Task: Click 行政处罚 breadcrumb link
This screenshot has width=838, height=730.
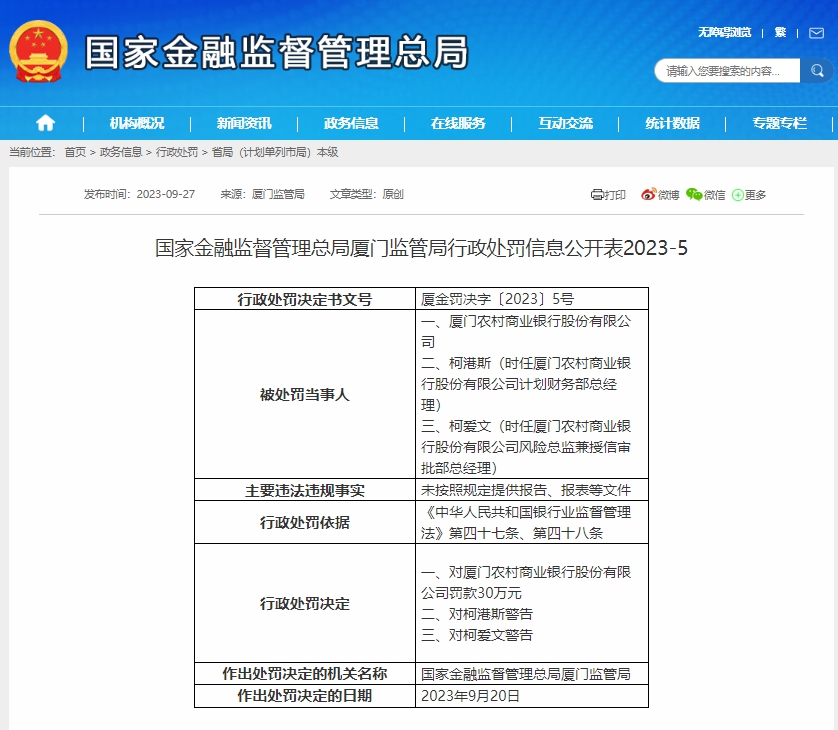Action: (x=176, y=152)
